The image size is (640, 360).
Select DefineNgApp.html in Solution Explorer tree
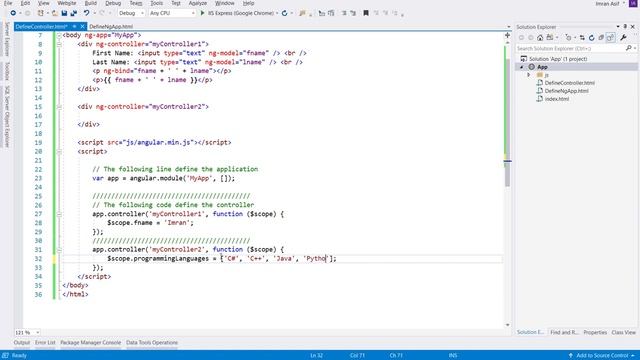point(567,91)
